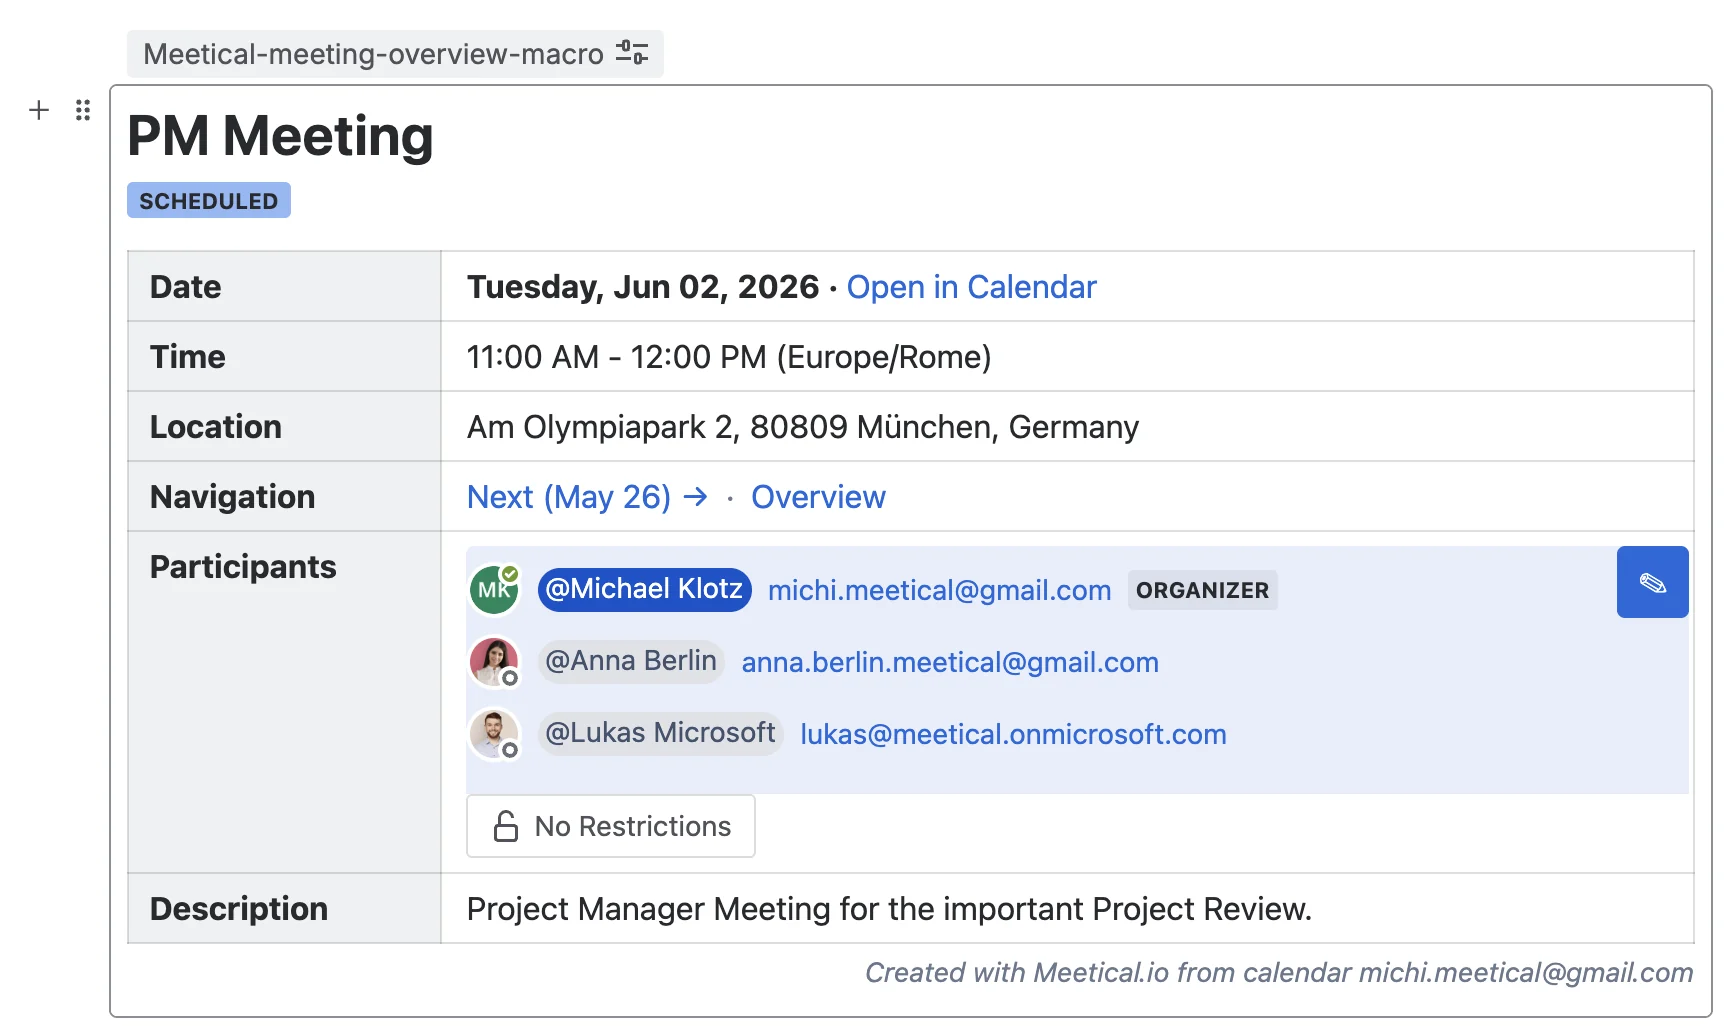Click the @Michael Klotz mention
Image resolution: width=1724 pixels, height=1034 pixels.
click(x=645, y=589)
